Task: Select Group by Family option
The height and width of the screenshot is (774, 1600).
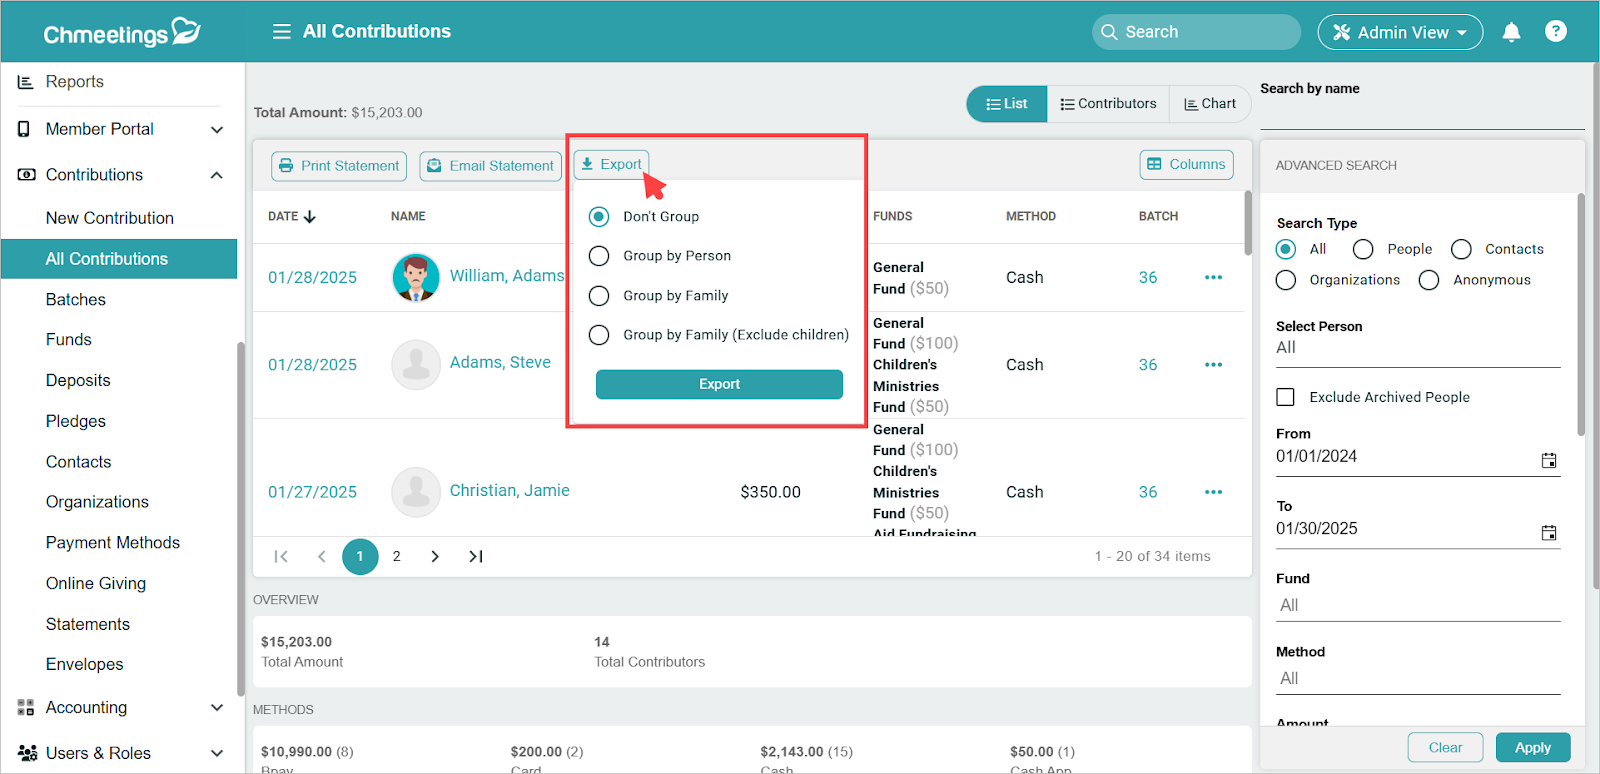Action: coord(599,296)
